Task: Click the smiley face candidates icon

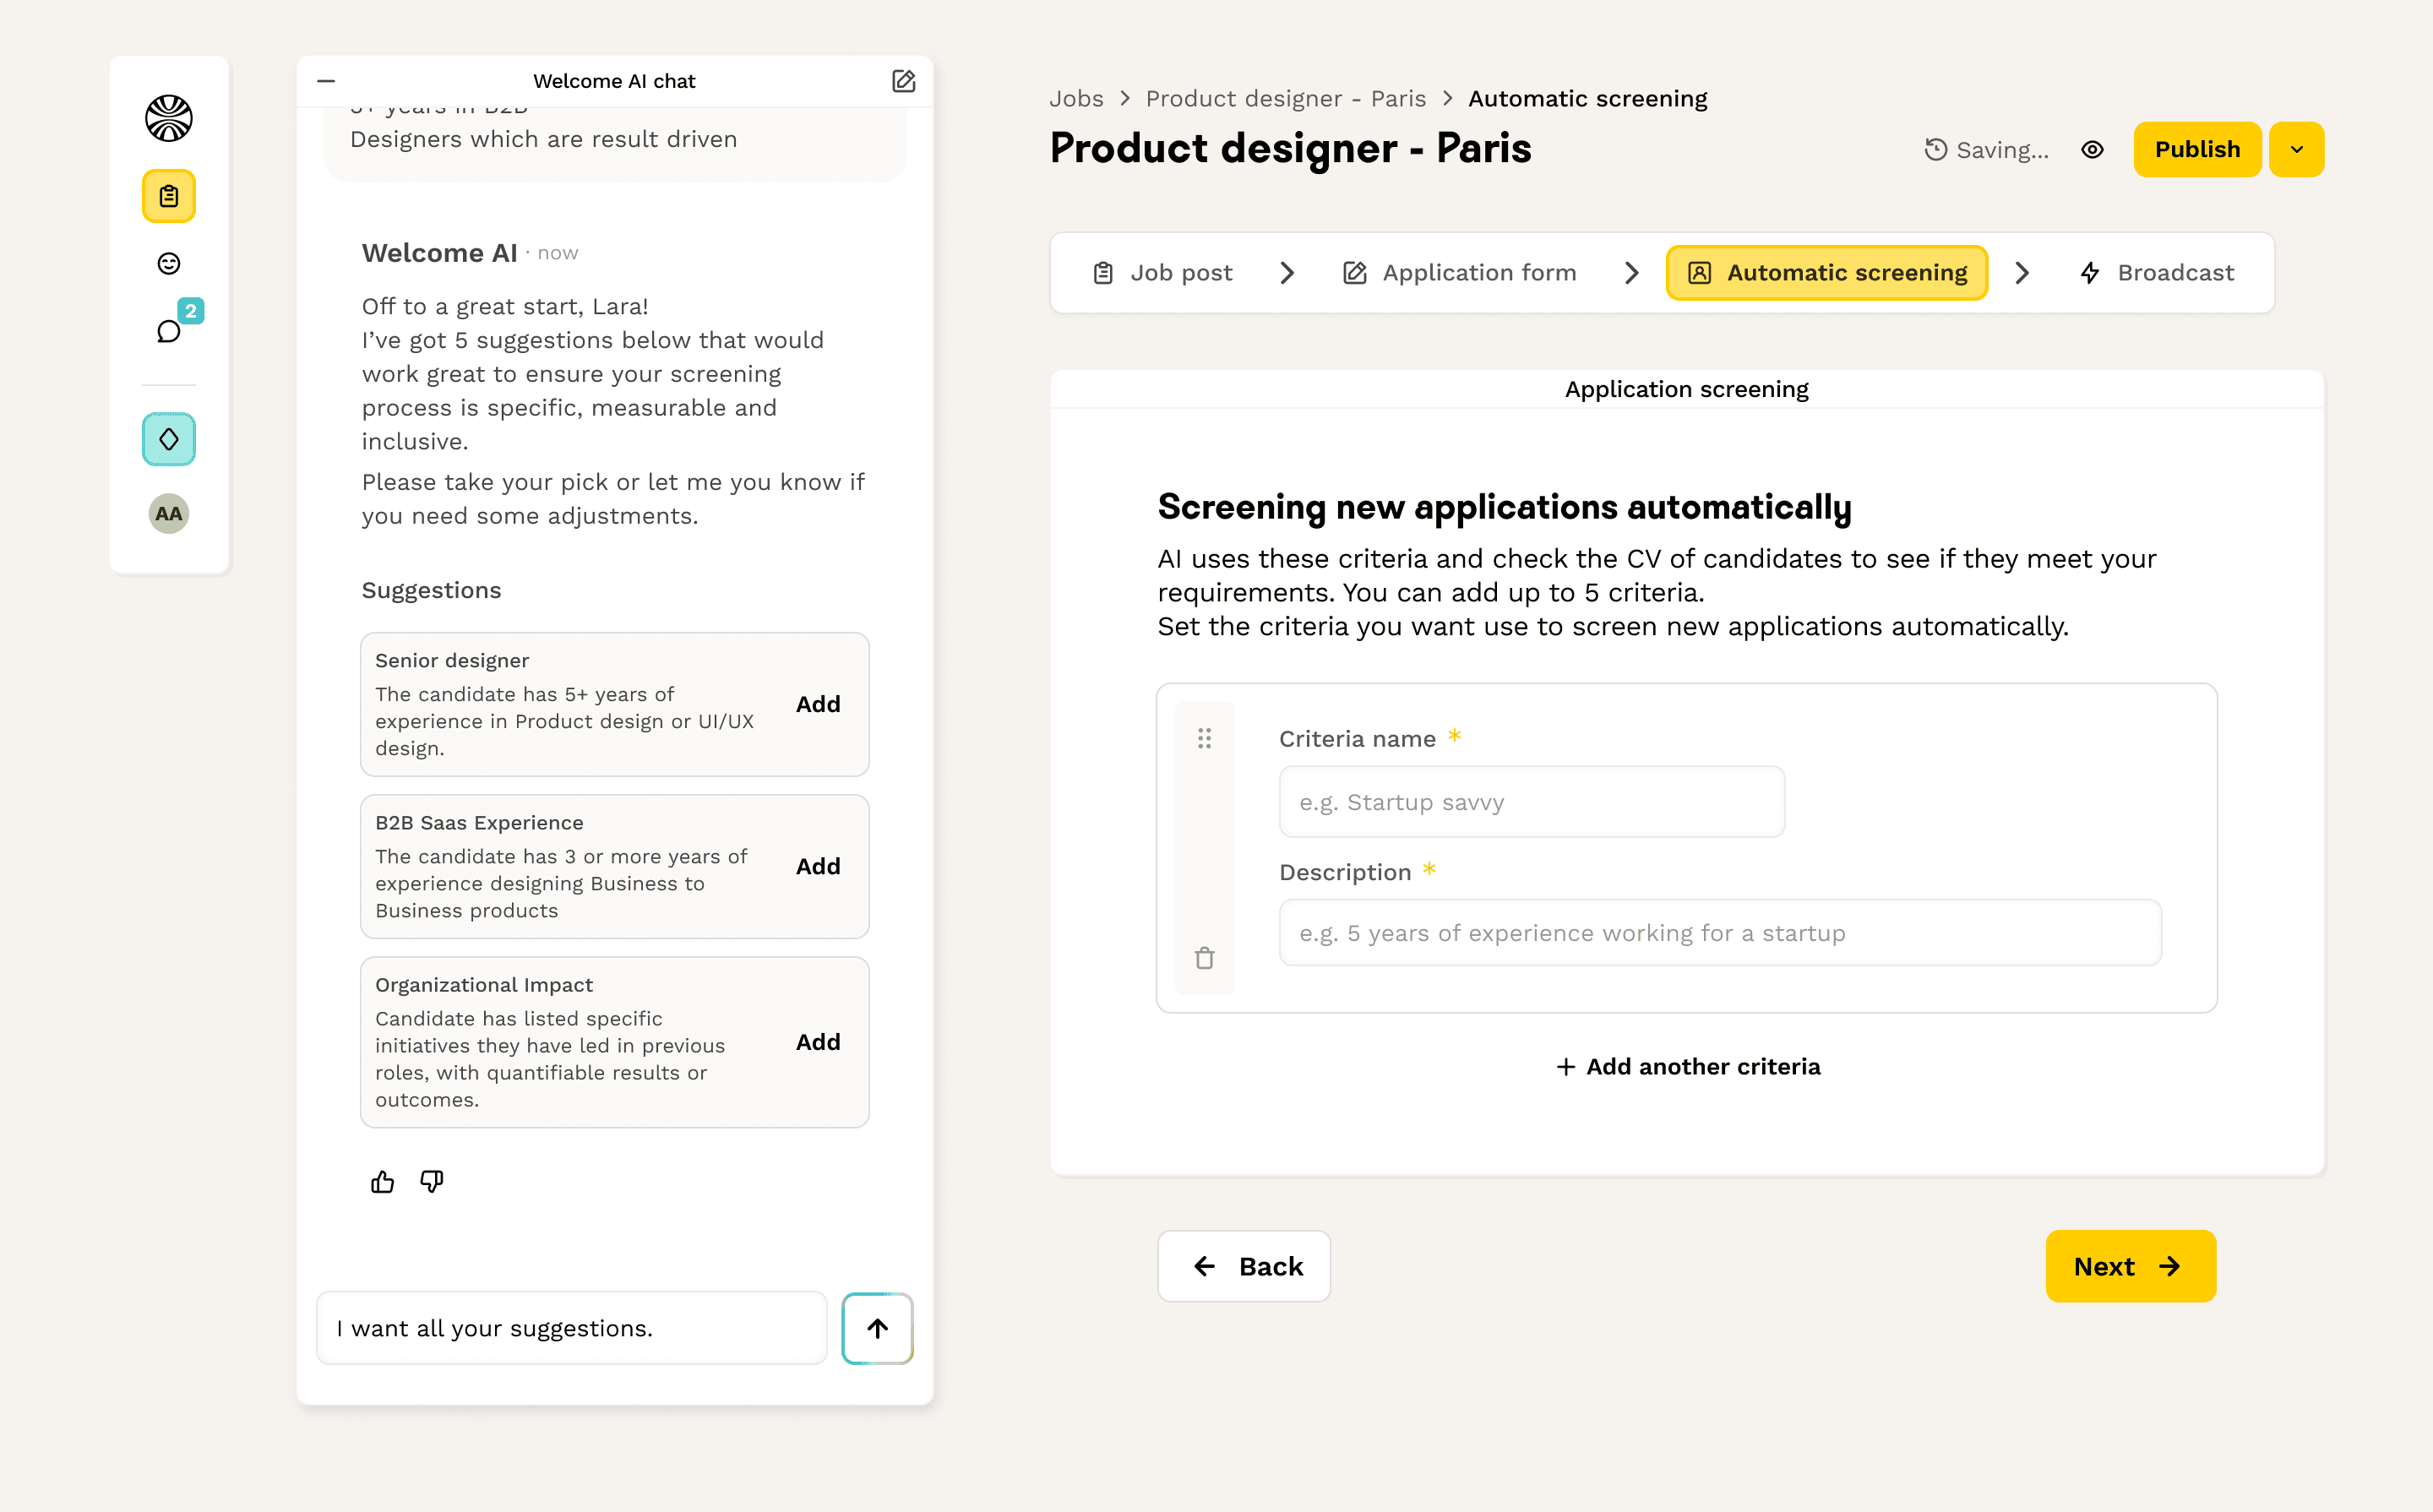Action: (x=169, y=264)
